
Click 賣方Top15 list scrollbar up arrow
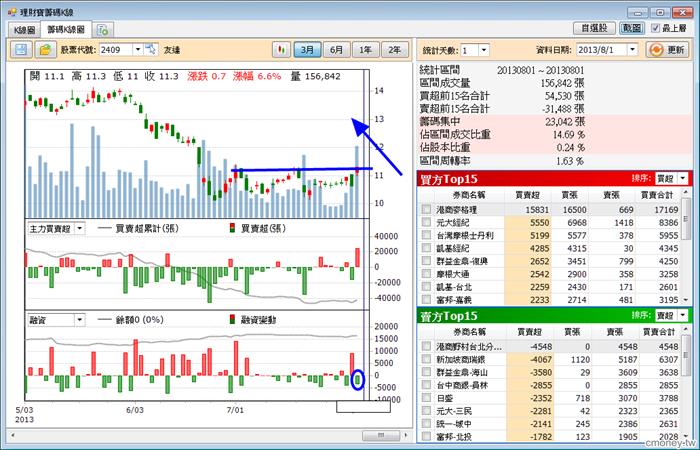686,331
